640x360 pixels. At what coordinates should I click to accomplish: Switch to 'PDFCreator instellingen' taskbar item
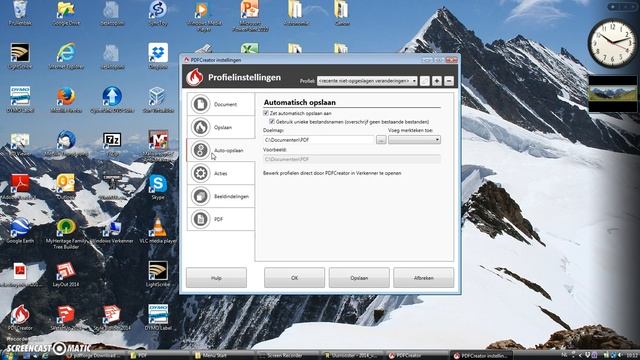481,356
